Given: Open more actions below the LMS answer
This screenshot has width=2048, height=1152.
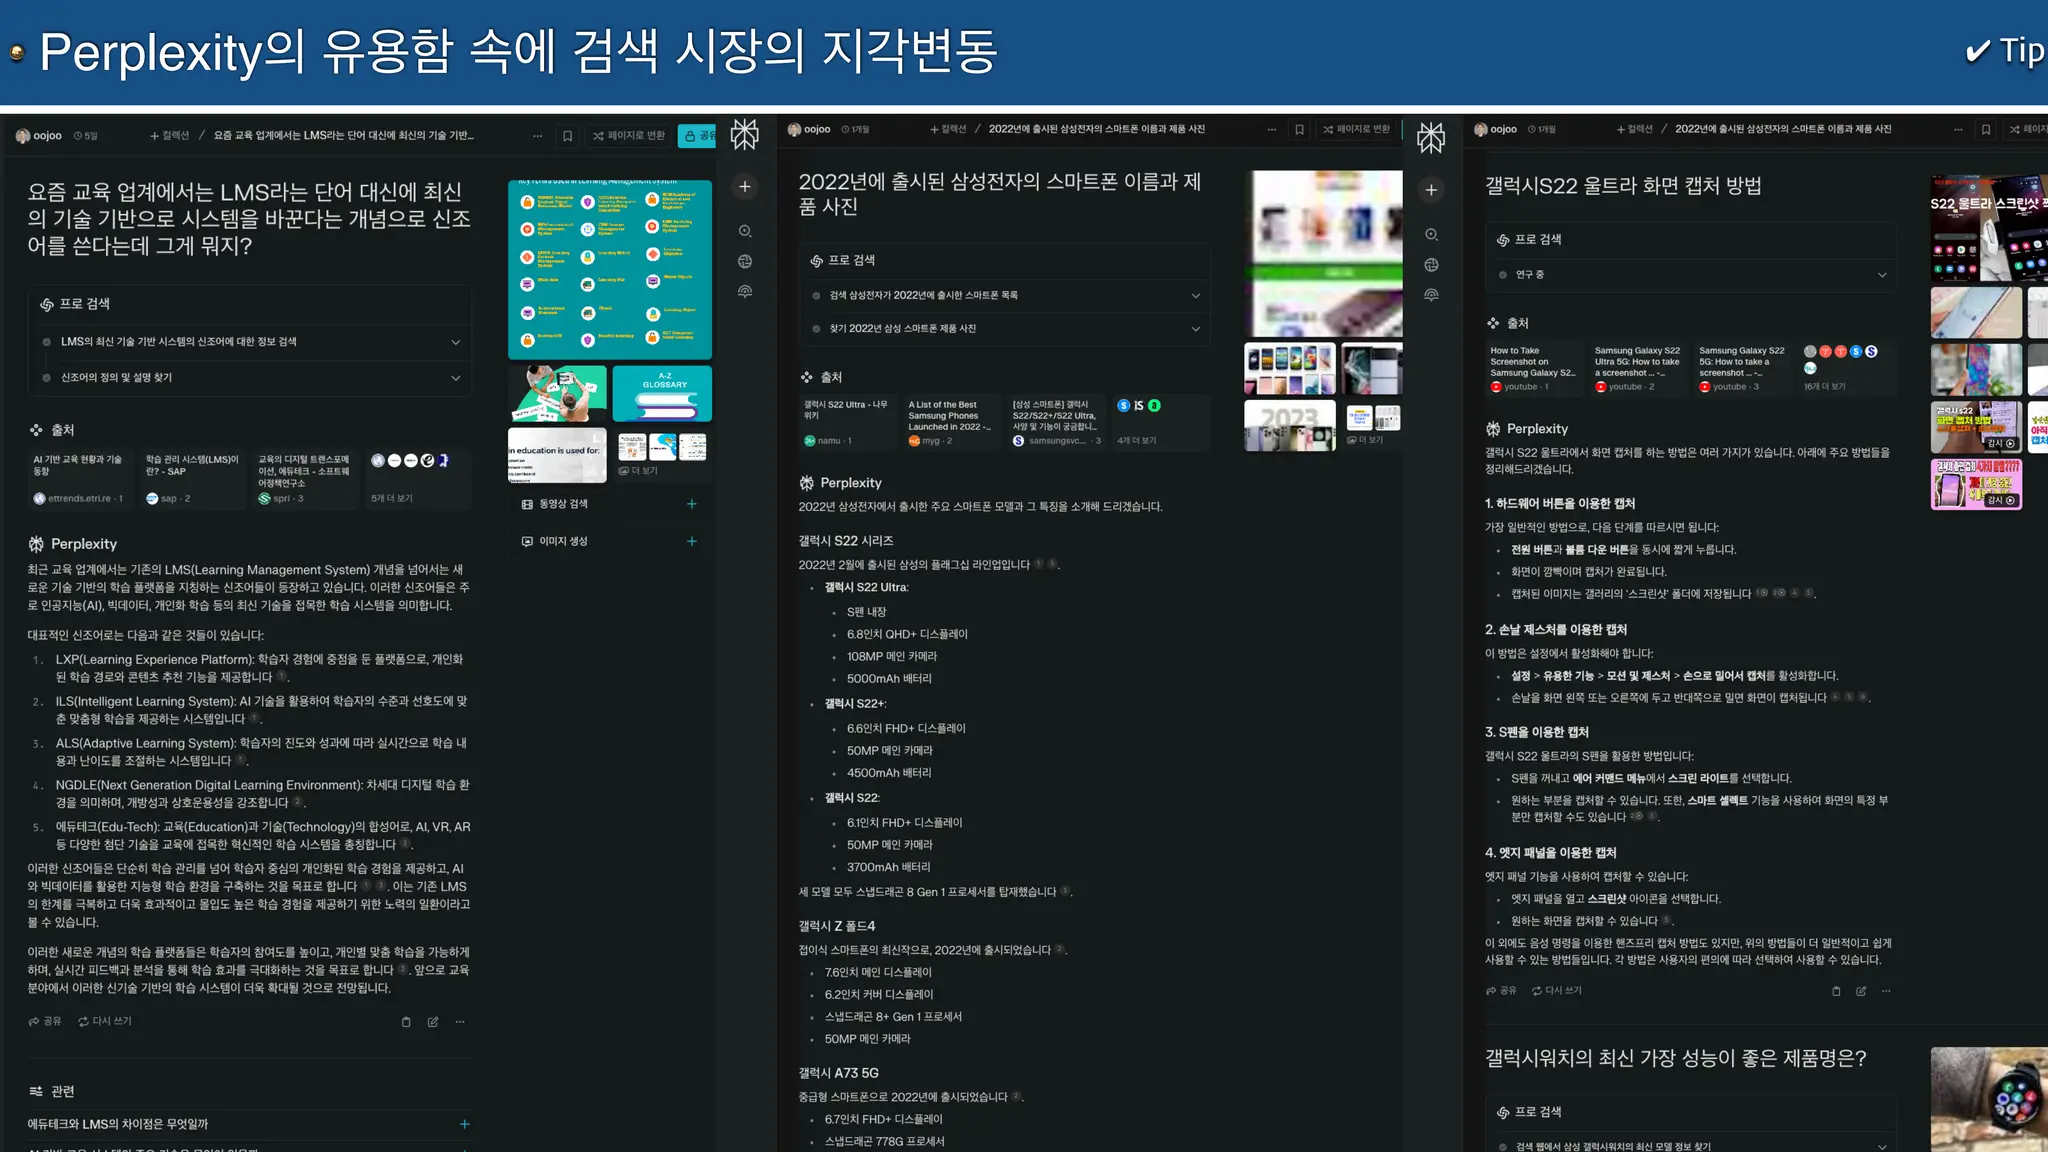Looking at the screenshot, I should pyautogui.click(x=460, y=1021).
